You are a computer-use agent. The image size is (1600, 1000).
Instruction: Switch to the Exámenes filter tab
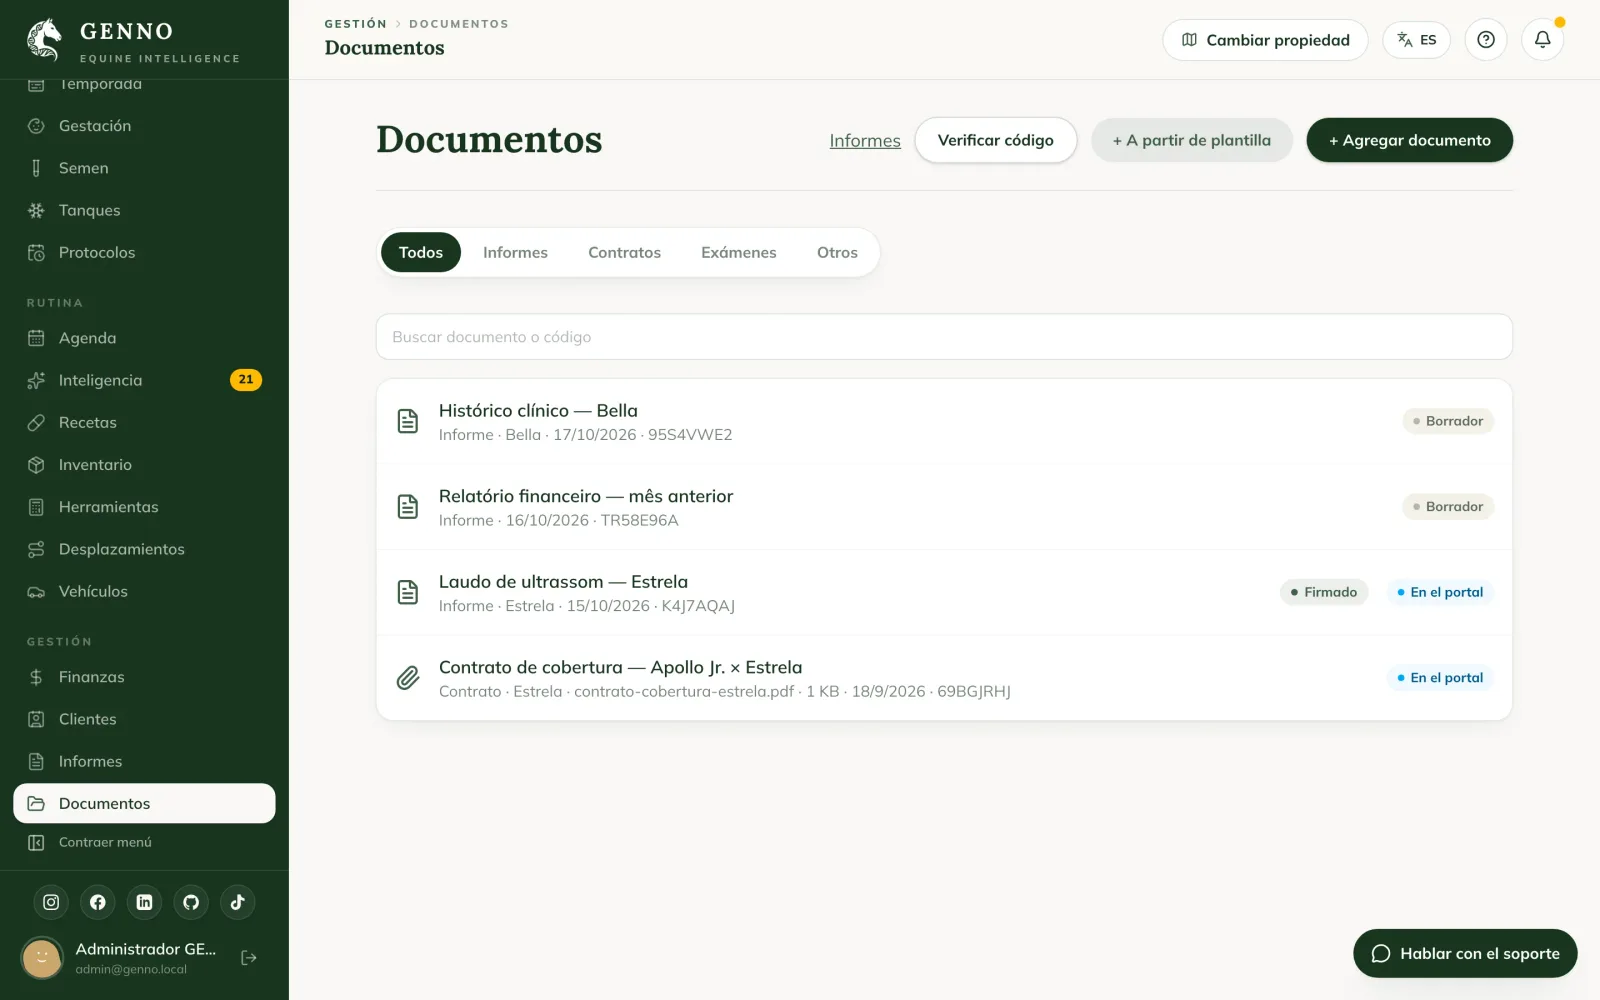coord(739,252)
